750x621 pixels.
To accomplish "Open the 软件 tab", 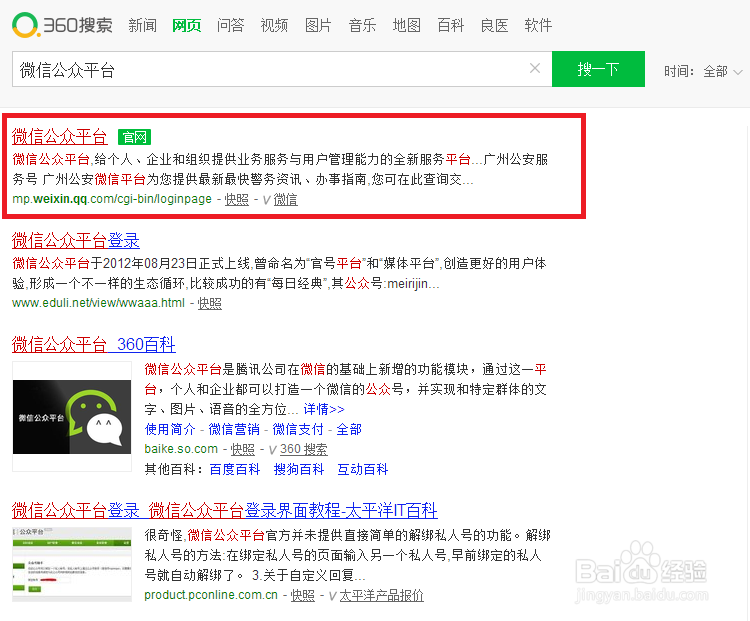I will (538, 25).
